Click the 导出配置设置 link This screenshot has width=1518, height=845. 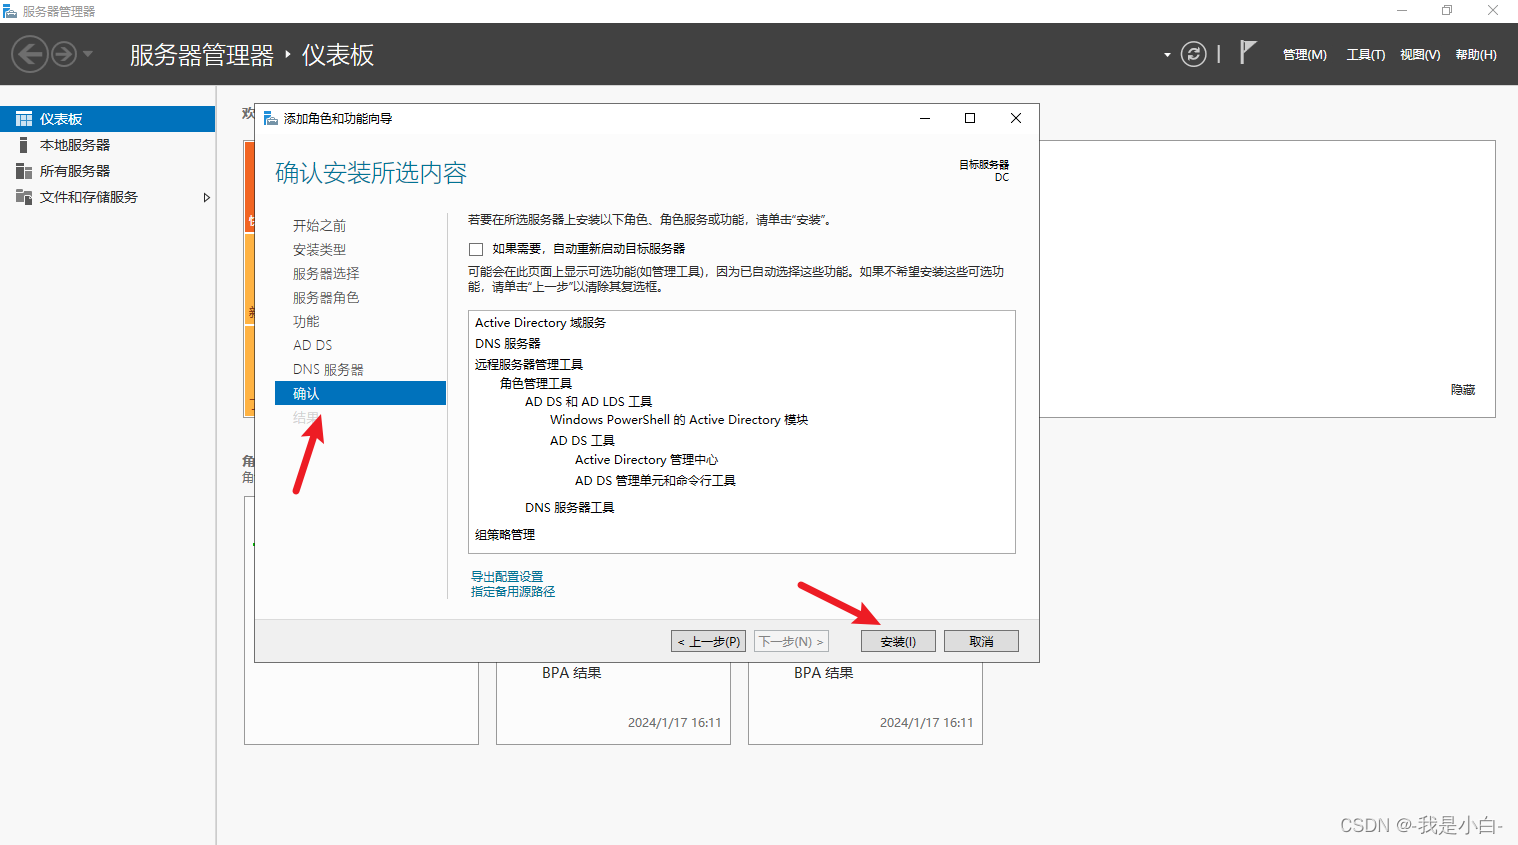tap(507, 577)
